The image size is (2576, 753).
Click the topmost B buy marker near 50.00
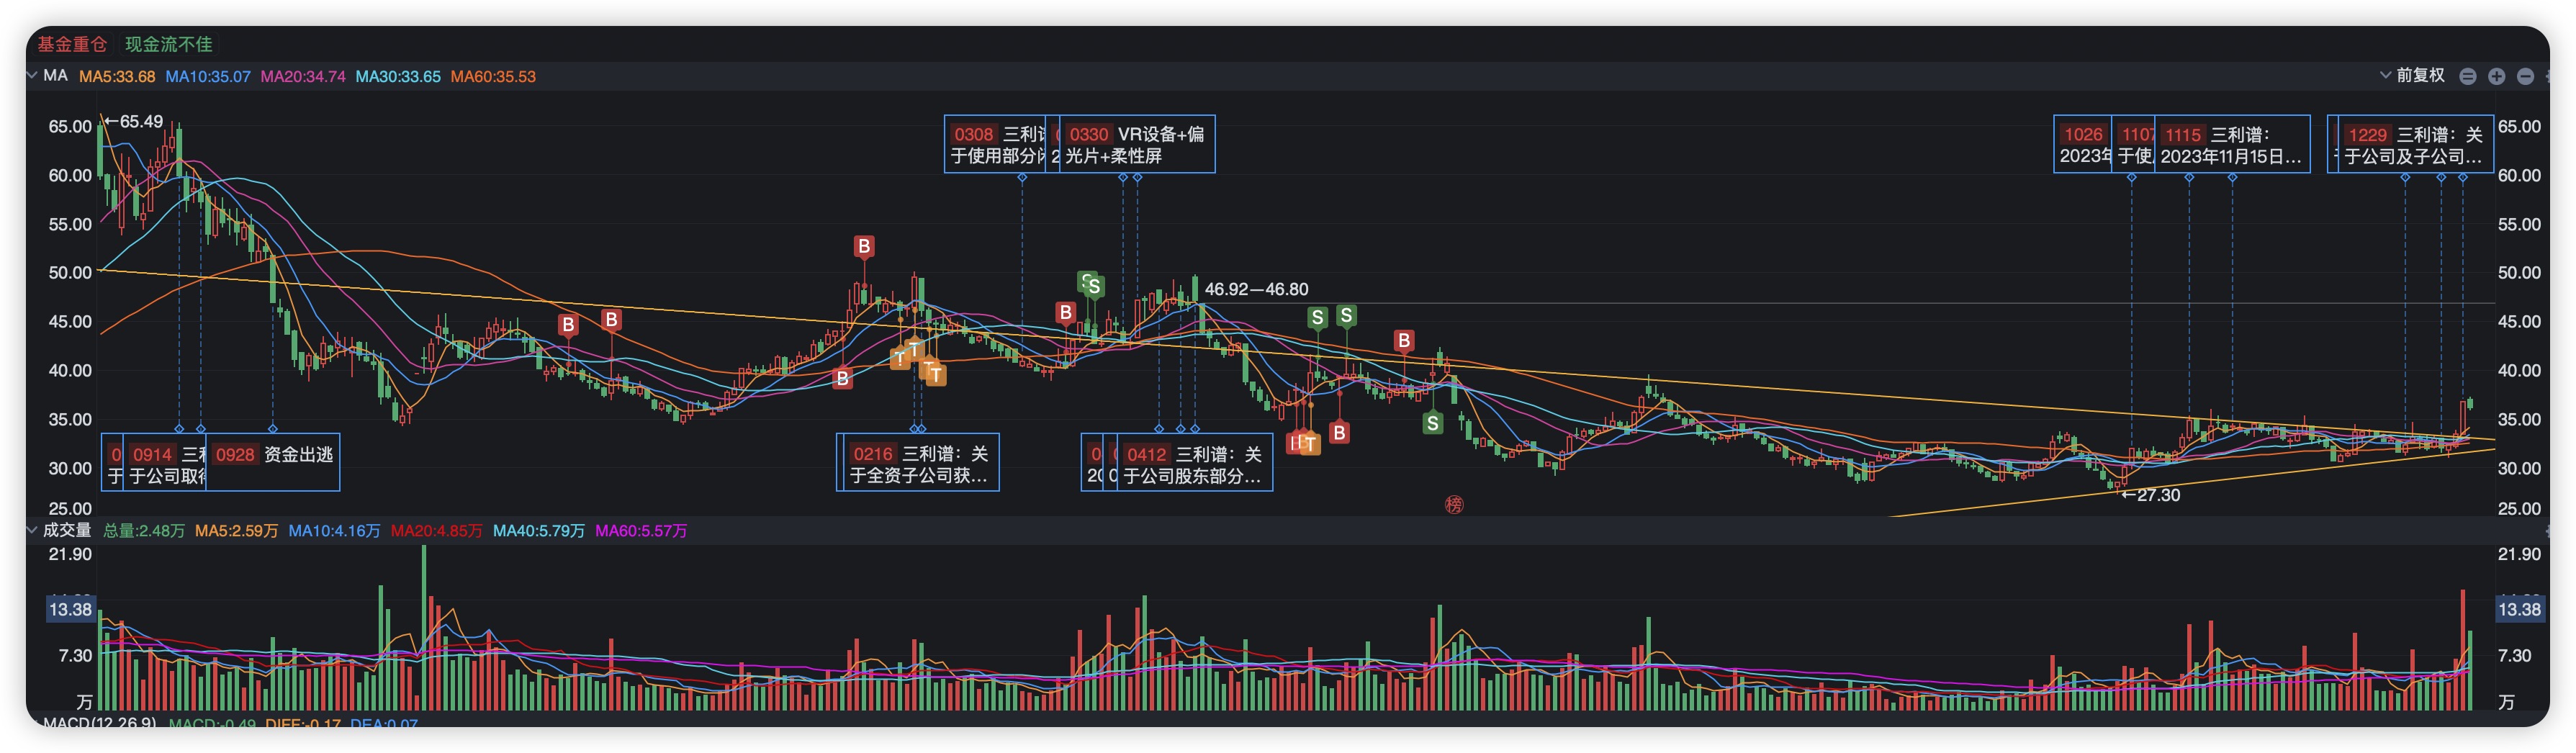click(x=864, y=246)
